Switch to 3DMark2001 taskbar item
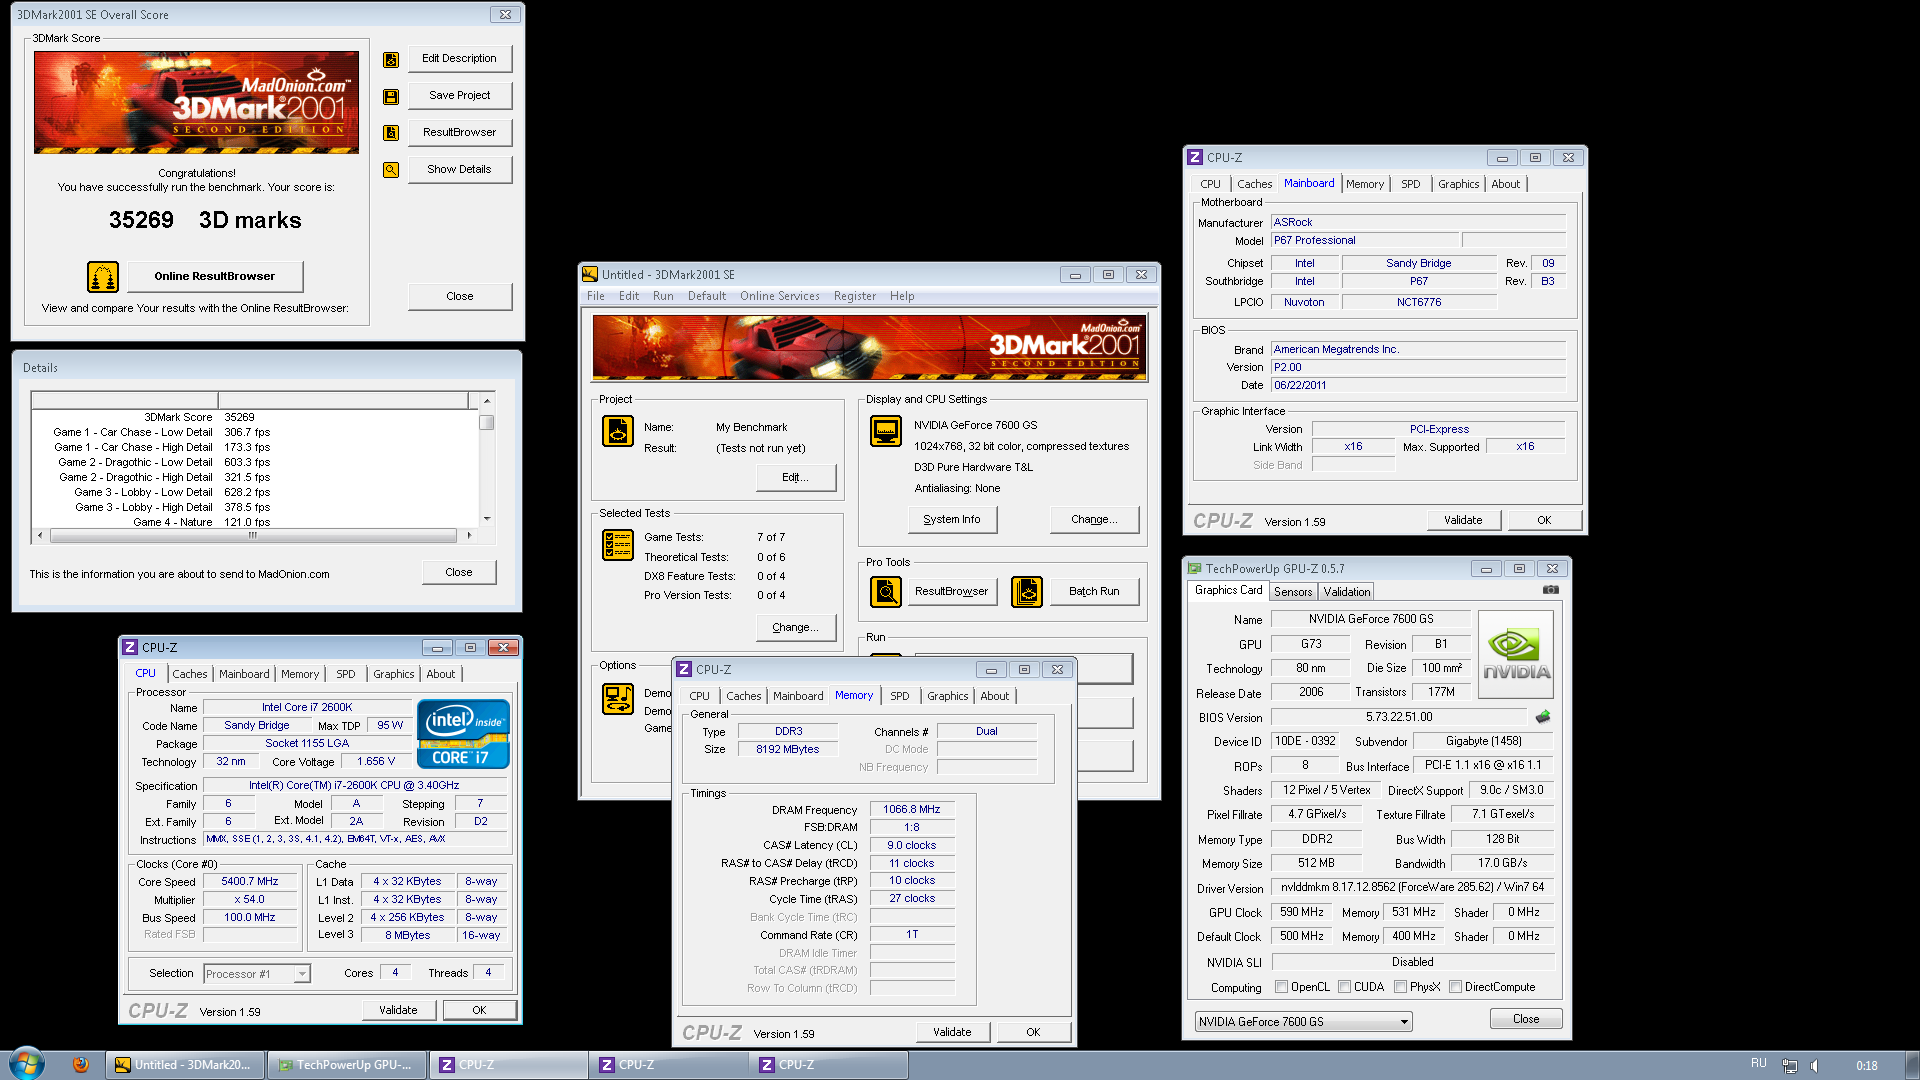The image size is (1920, 1080). point(186,1065)
